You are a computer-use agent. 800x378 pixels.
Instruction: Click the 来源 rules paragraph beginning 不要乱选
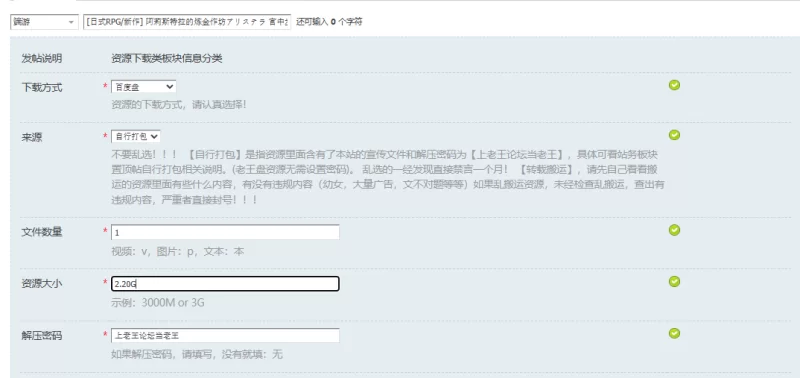coord(388,177)
